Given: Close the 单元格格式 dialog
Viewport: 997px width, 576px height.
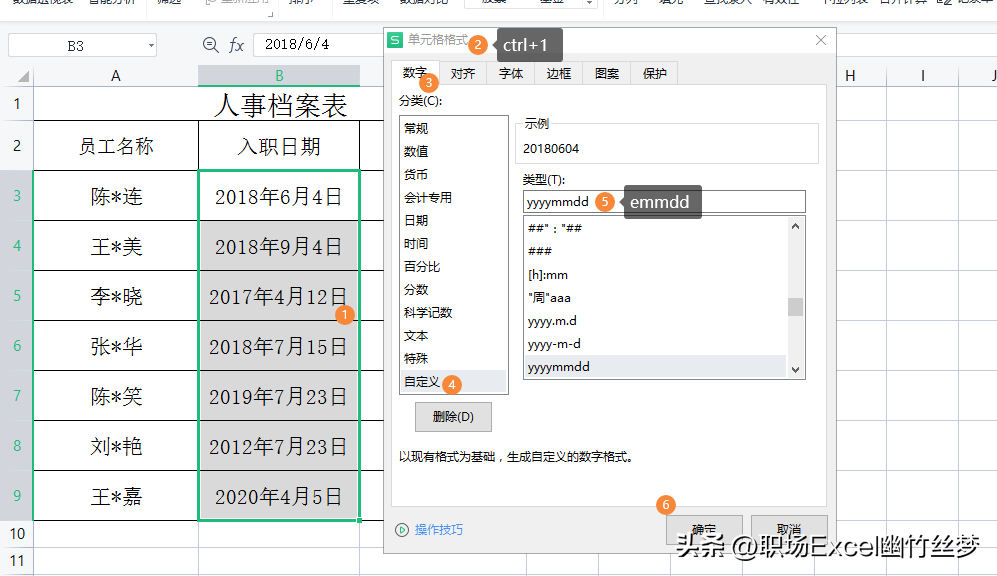Looking at the screenshot, I should pyautogui.click(x=821, y=40).
